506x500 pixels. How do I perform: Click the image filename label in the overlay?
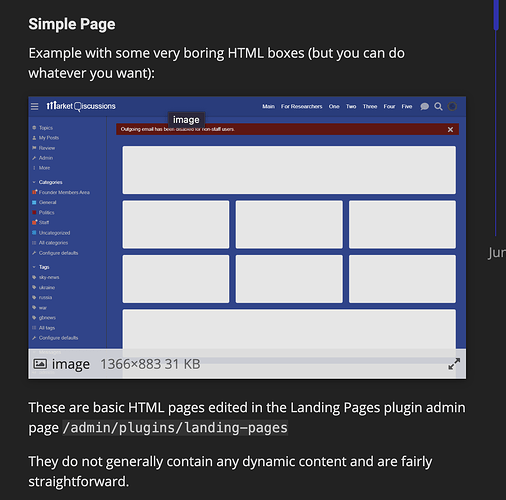coord(71,364)
